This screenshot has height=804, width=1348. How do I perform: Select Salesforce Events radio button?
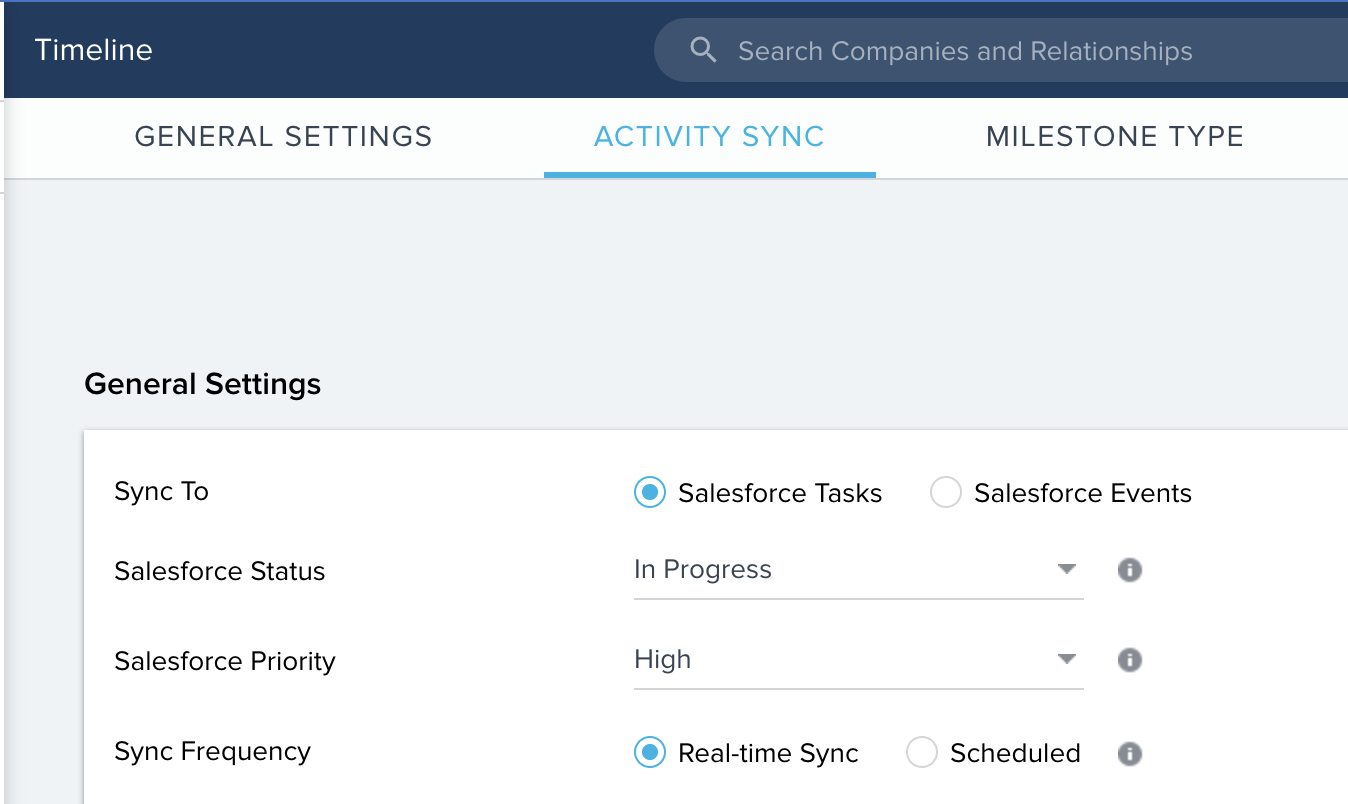[946, 493]
